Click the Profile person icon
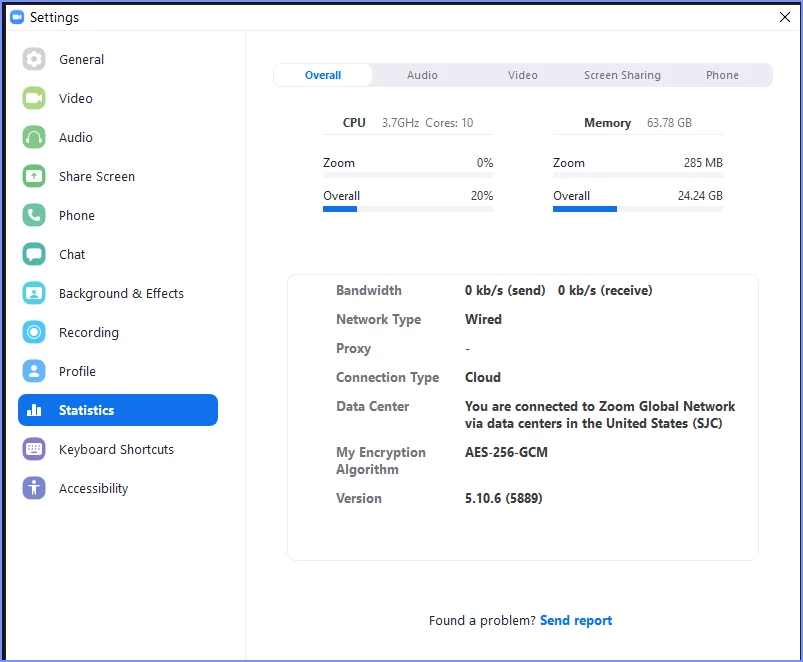 [34, 371]
